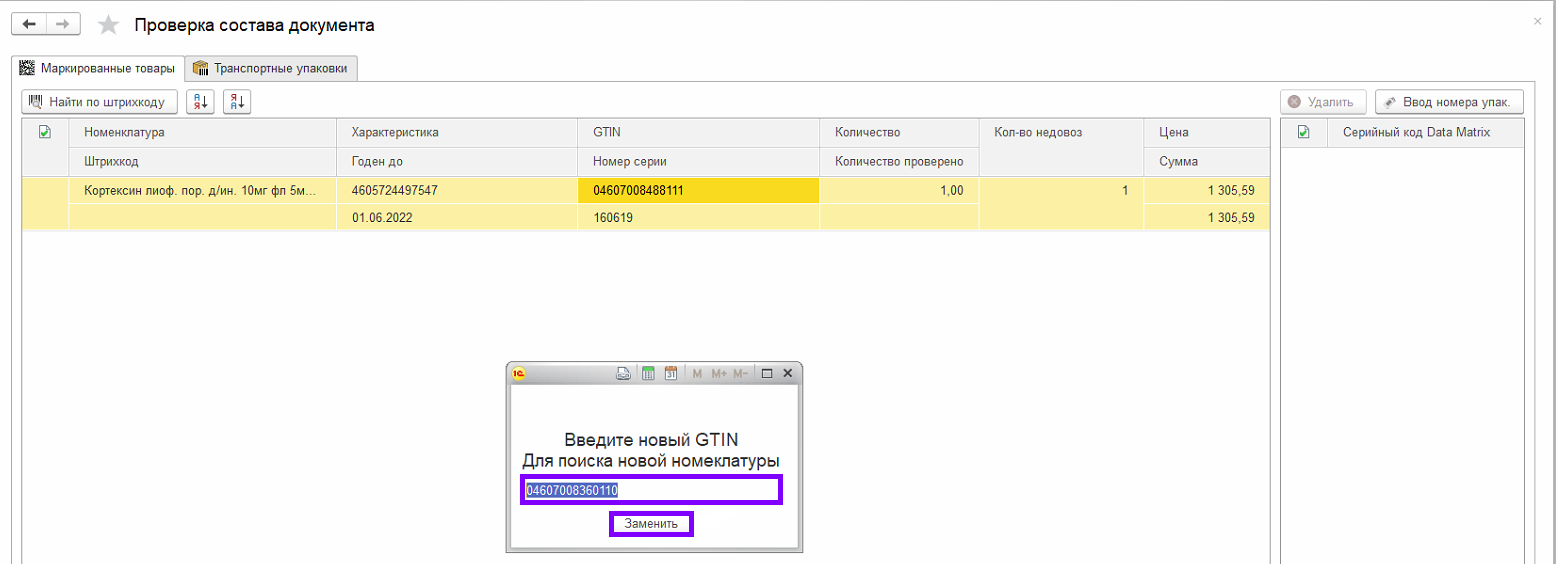Open calendar in the GTIN dialog
Viewport: 1556px width, 564px height.
[x=671, y=373]
